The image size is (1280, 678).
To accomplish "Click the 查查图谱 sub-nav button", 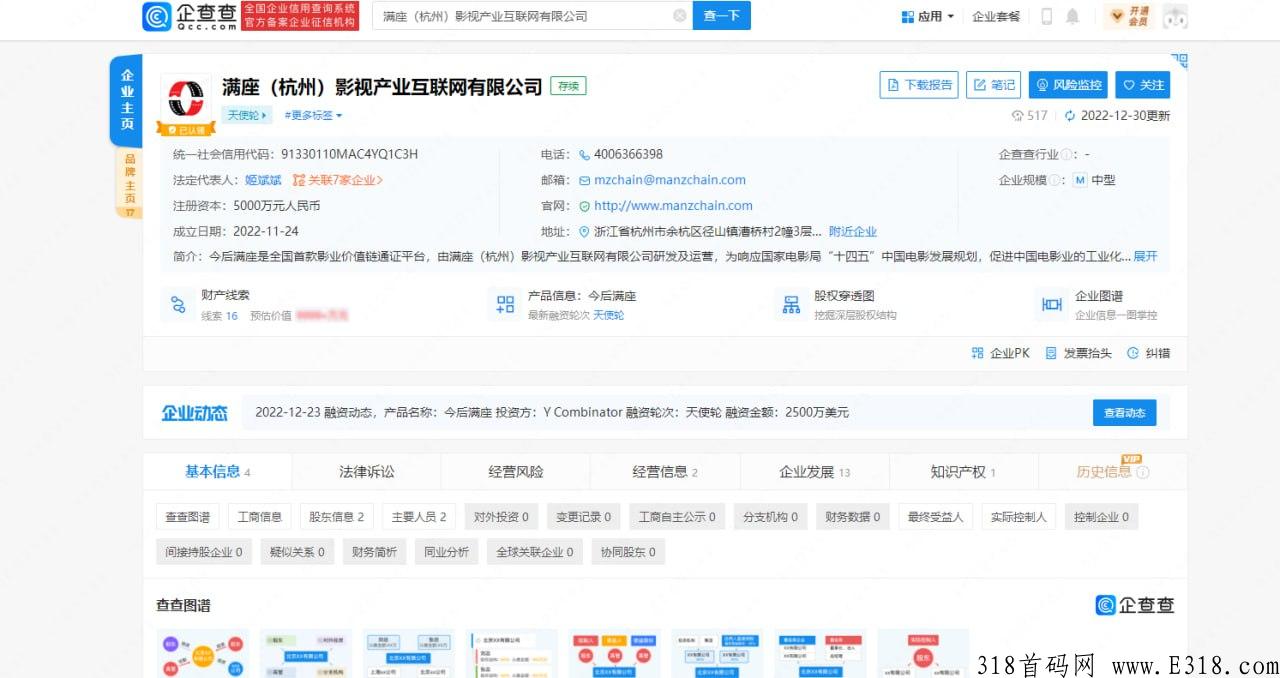I will [187, 517].
